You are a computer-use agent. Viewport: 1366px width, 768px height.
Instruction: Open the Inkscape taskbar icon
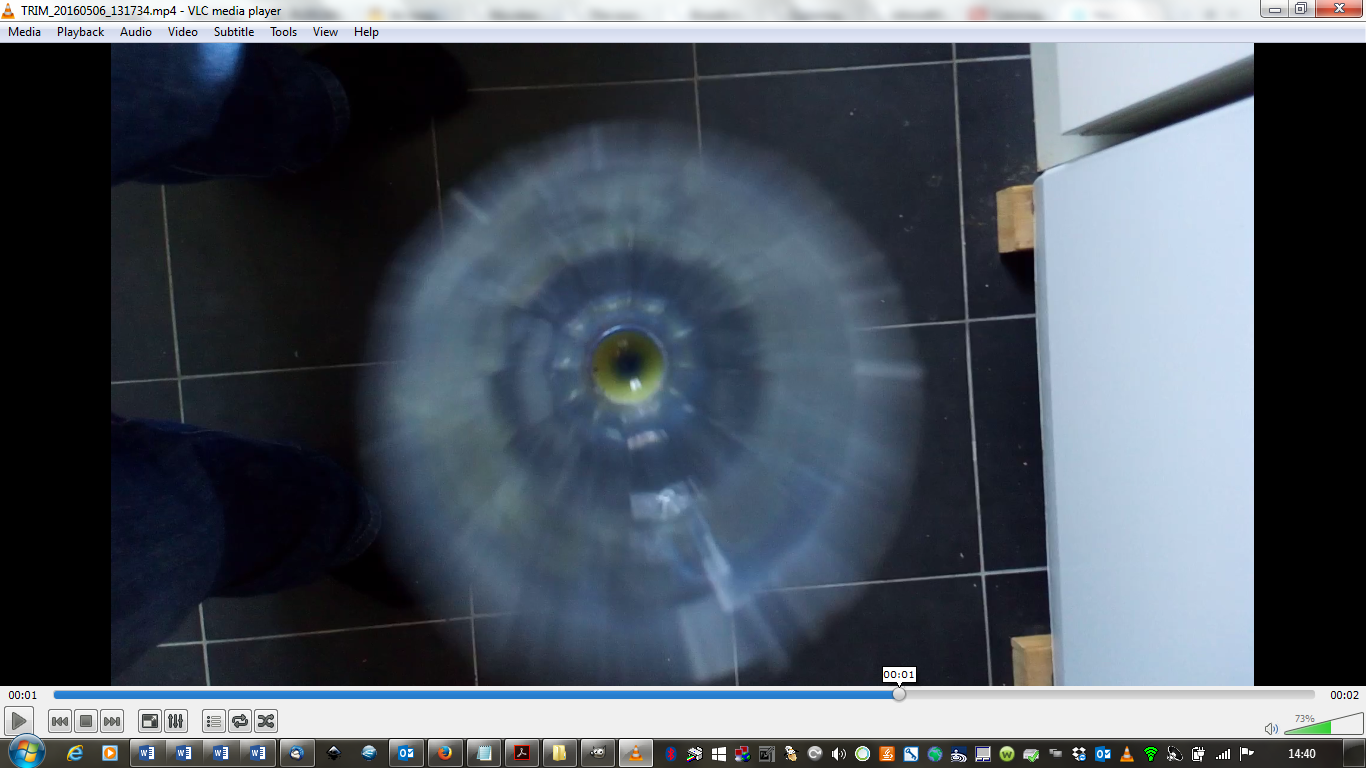(x=334, y=753)
